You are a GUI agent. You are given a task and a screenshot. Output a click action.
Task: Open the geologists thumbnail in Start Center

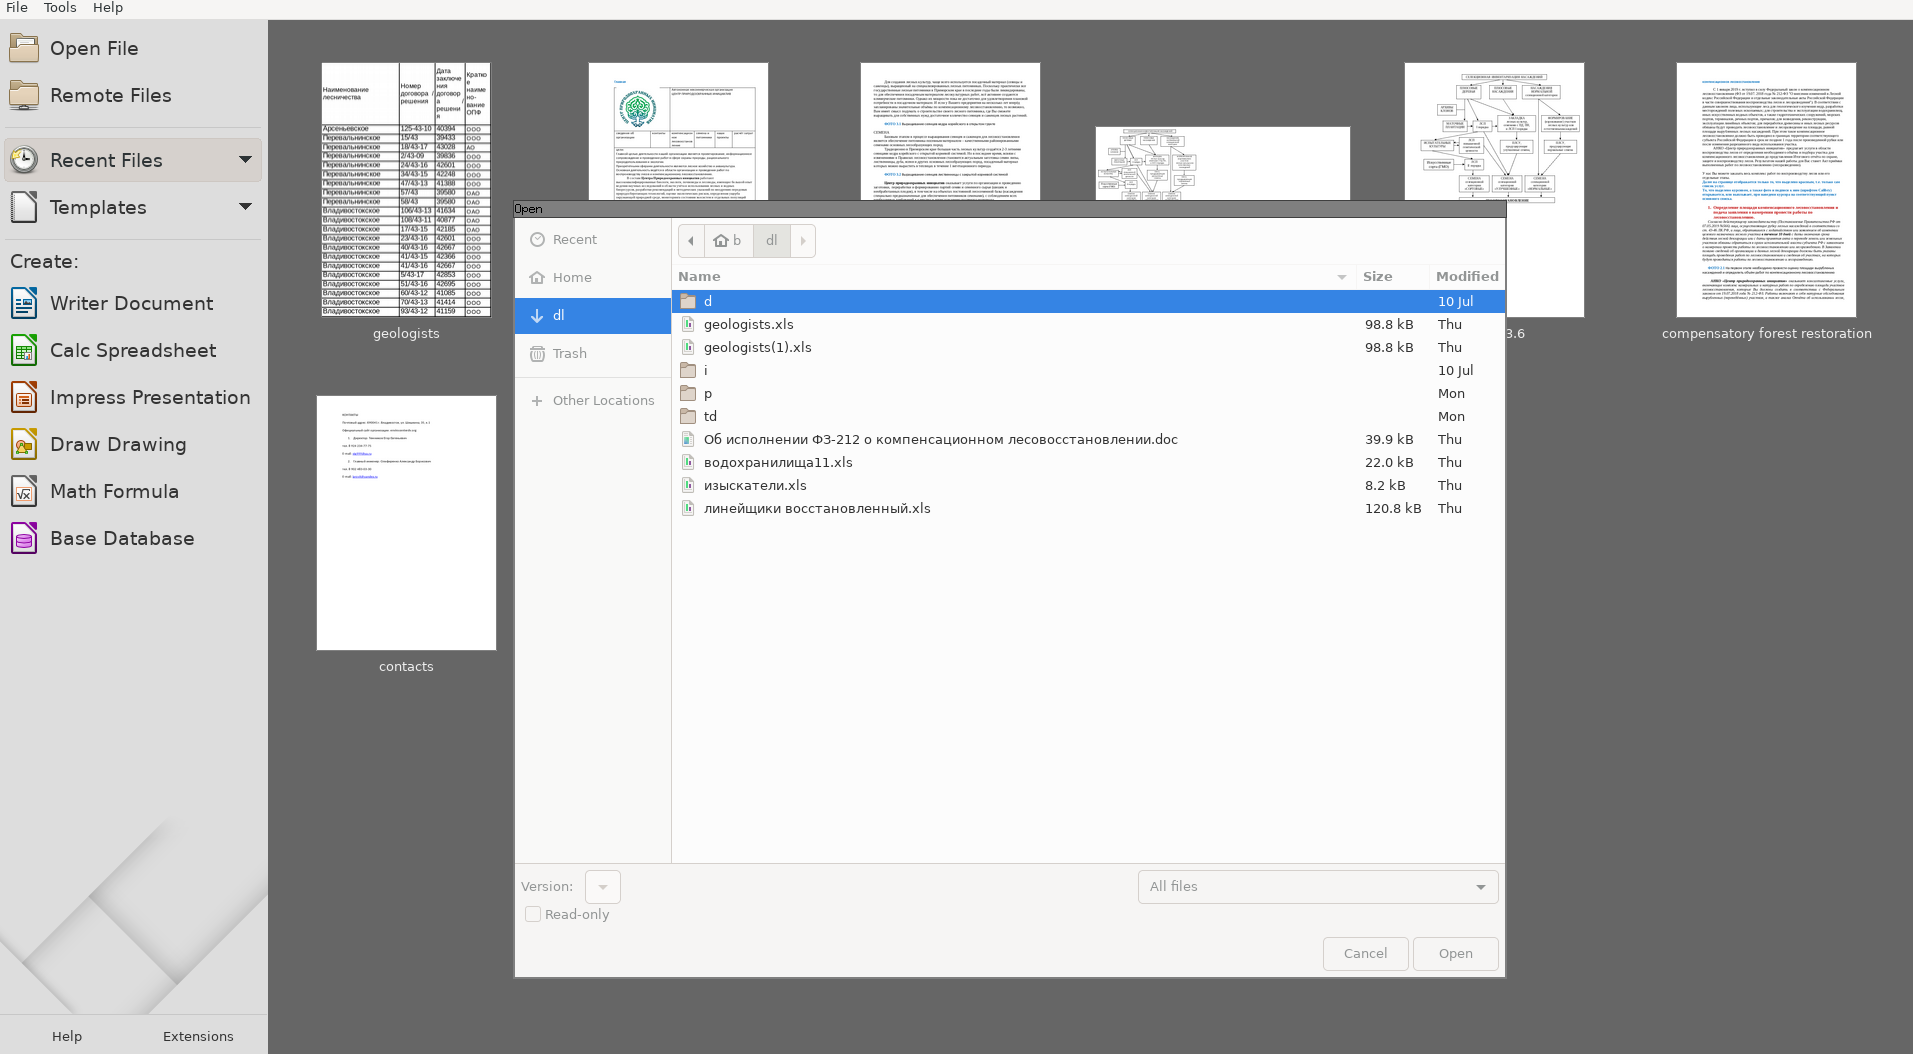tap(406, 190)
